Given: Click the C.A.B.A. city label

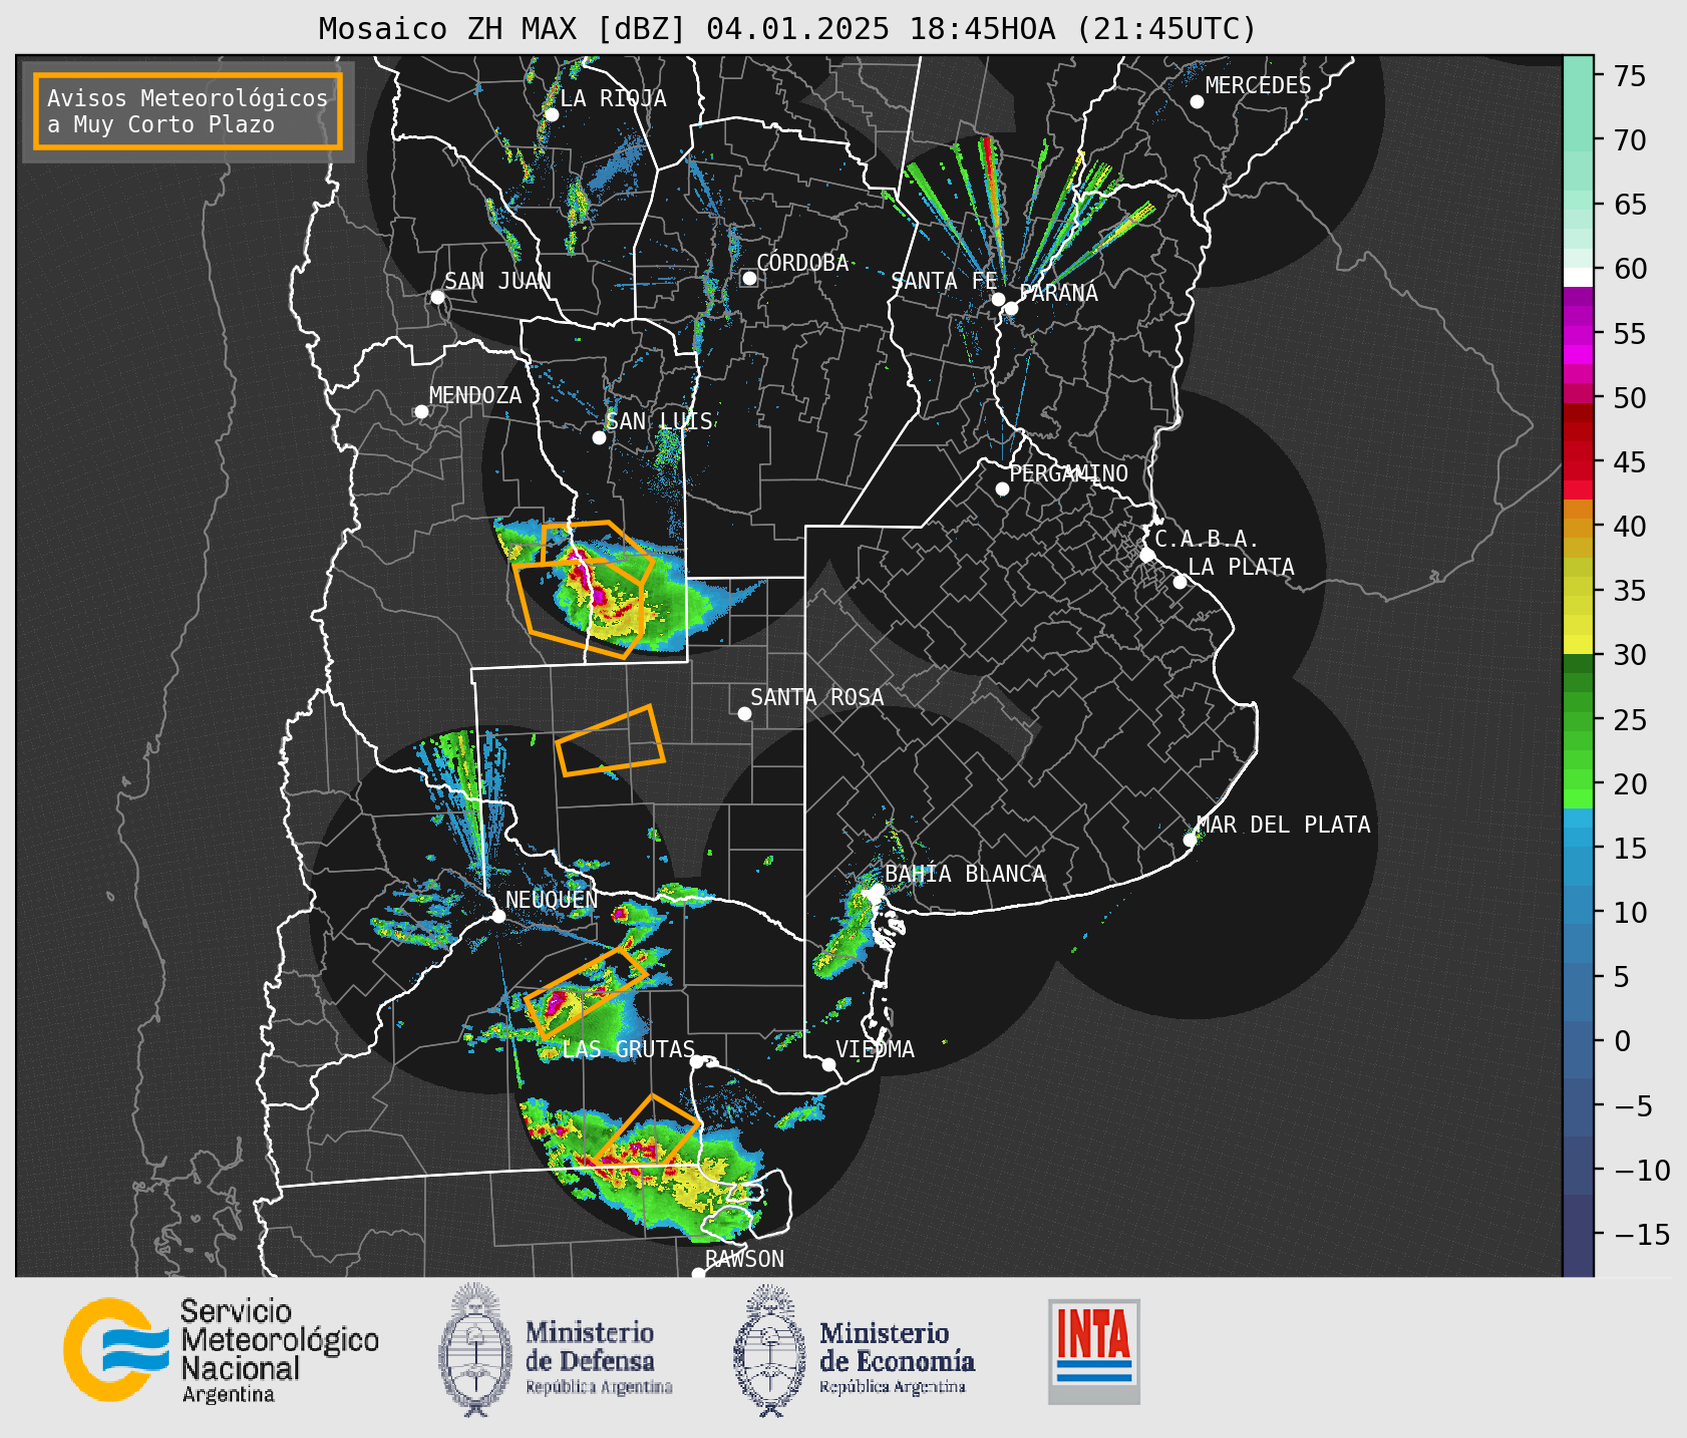Looking at the screenshot, I should tap(1207, 540).
